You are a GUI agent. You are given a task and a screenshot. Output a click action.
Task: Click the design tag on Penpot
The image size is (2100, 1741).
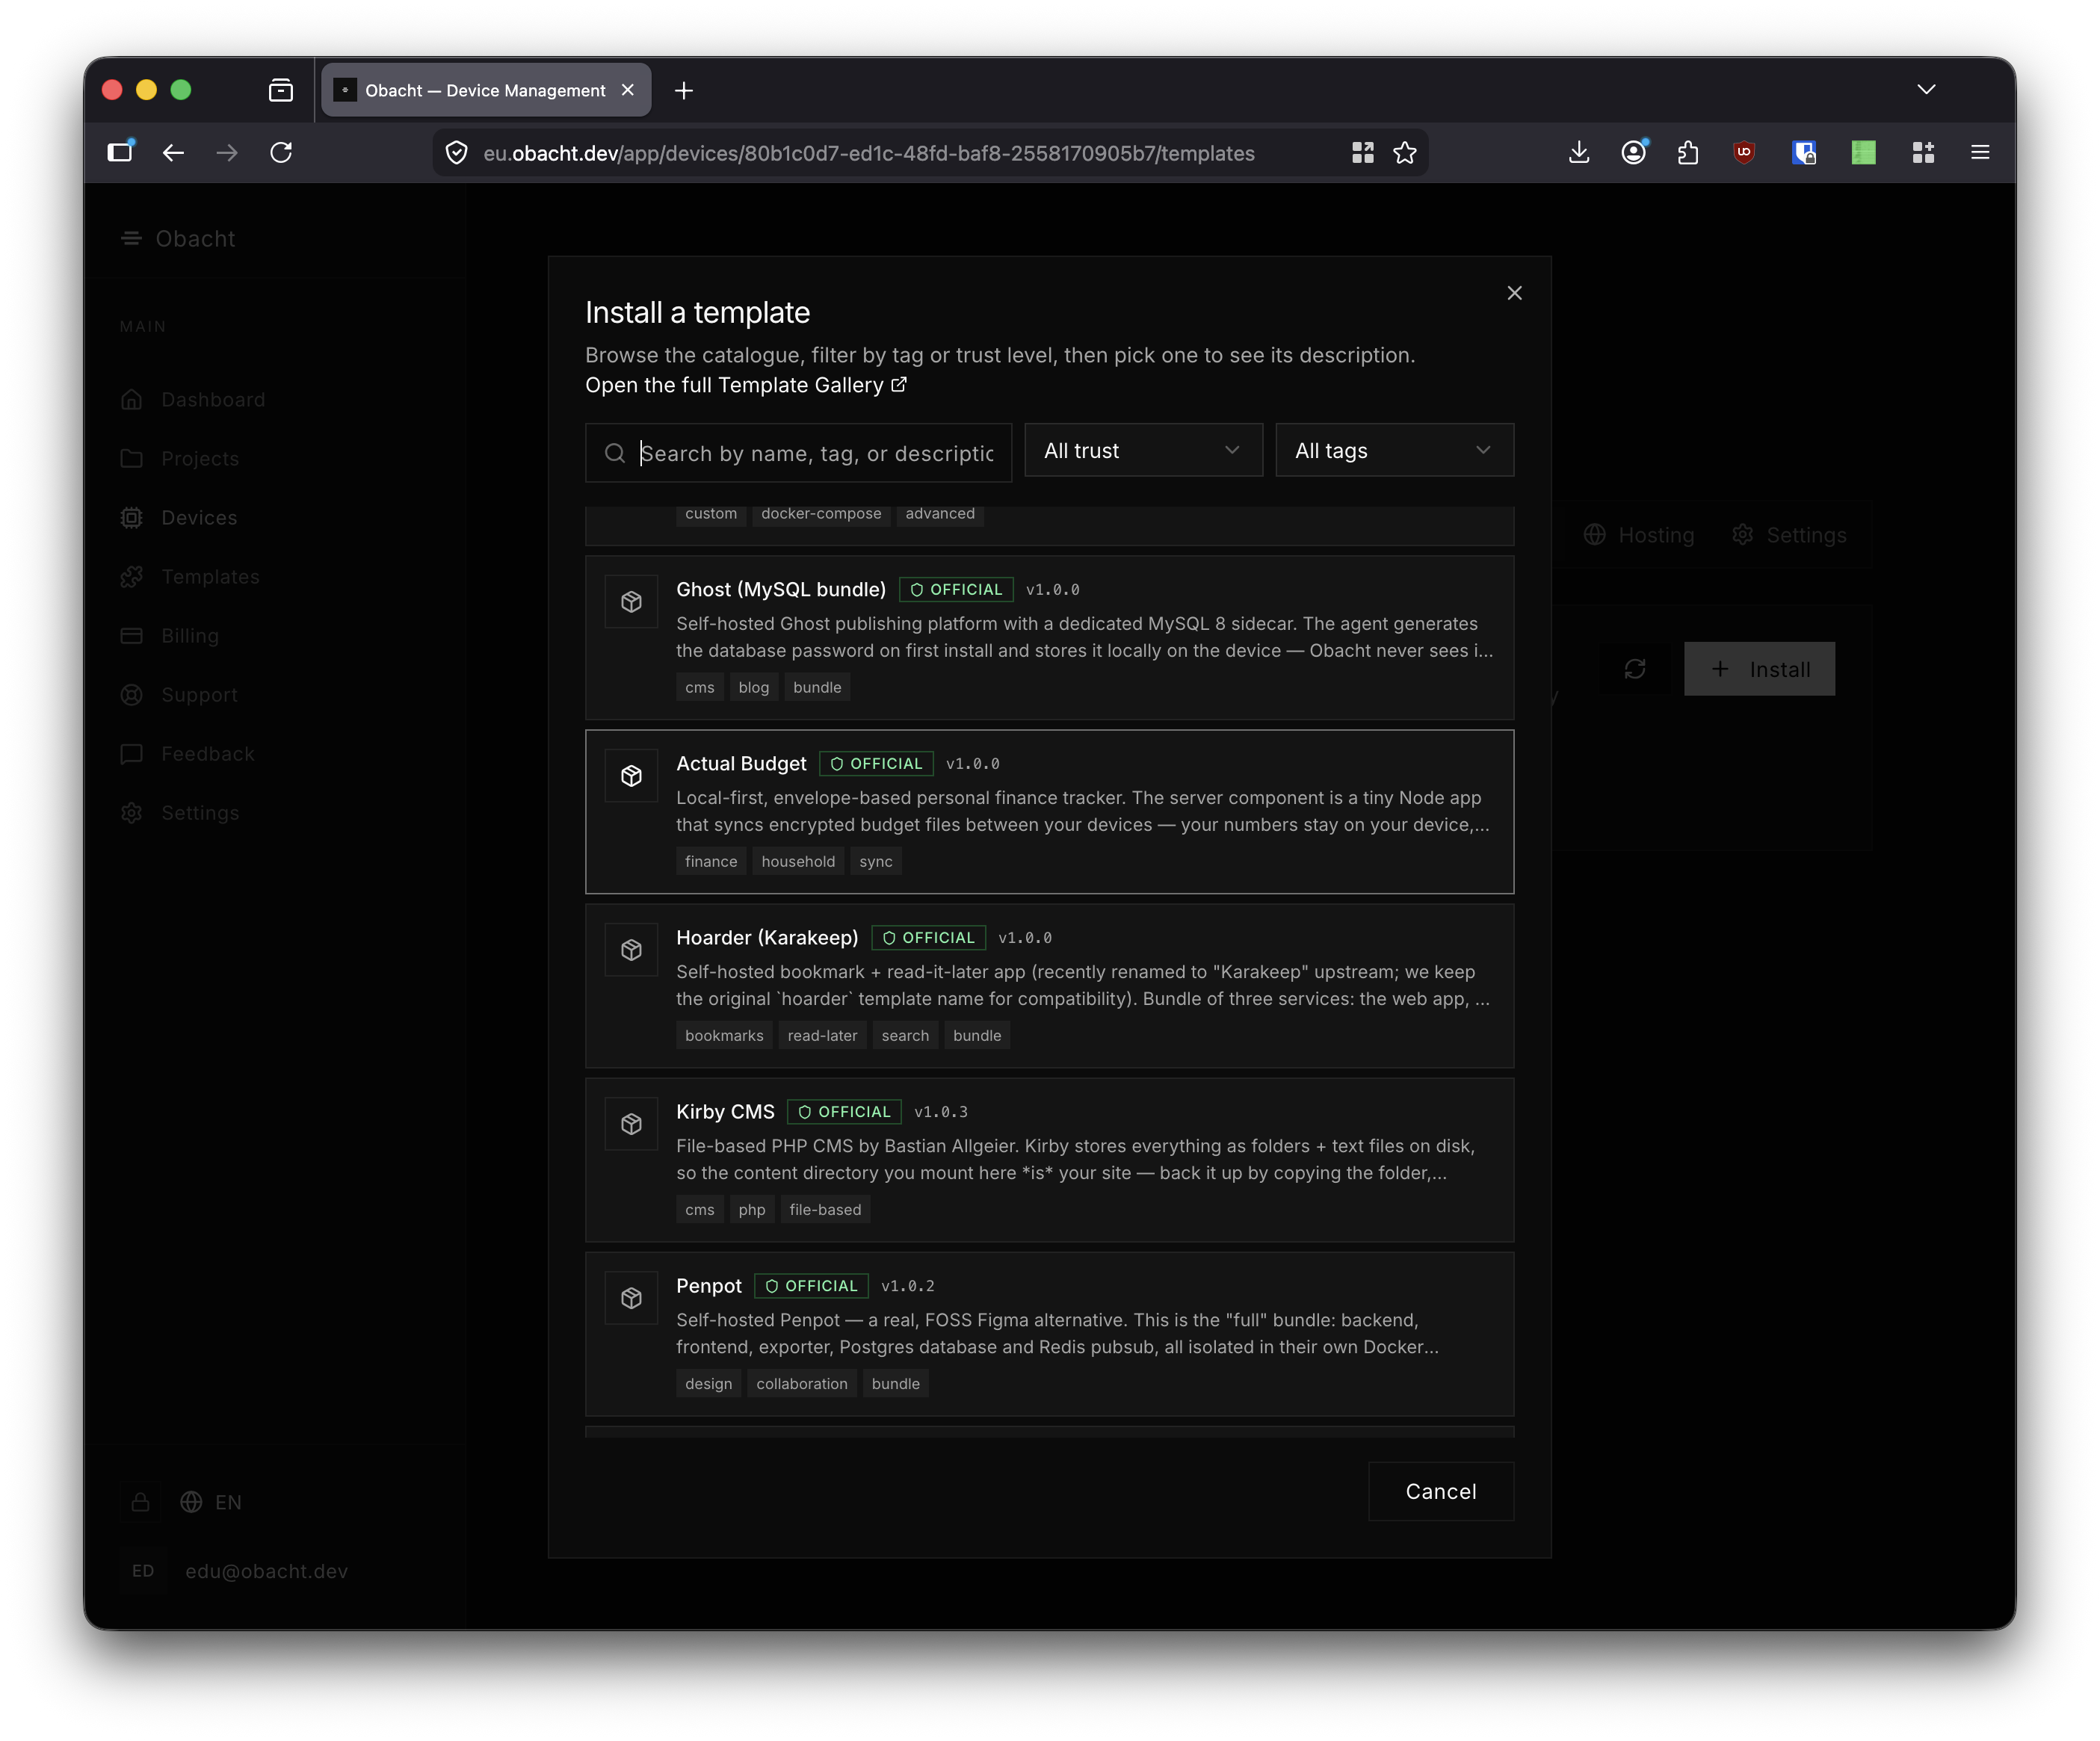[709, 1383]
